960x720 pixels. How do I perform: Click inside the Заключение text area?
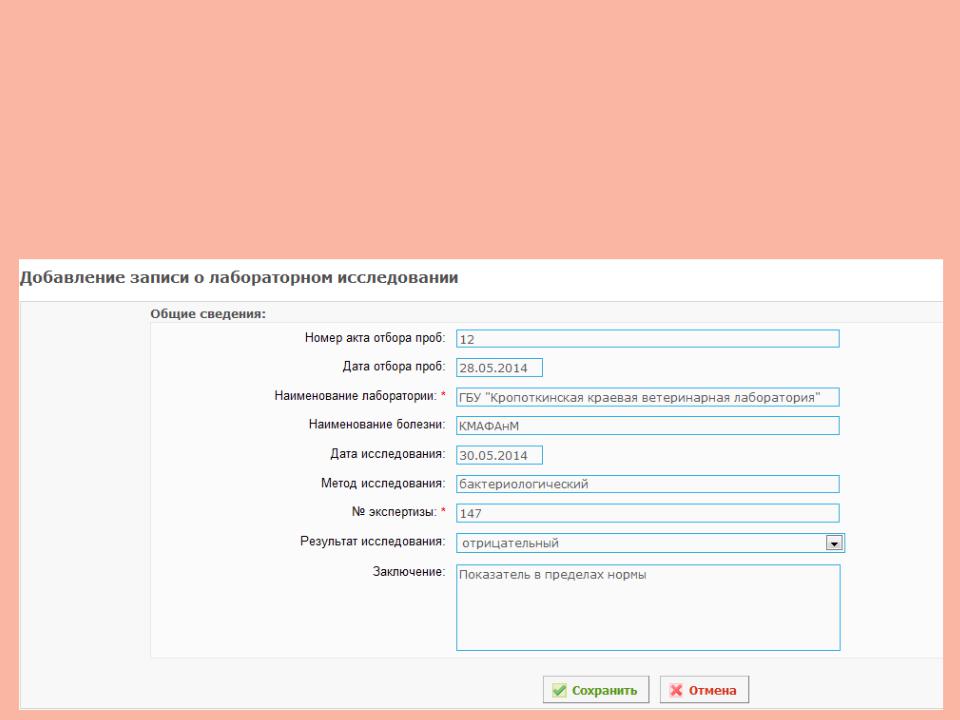(x=648, y=607)
